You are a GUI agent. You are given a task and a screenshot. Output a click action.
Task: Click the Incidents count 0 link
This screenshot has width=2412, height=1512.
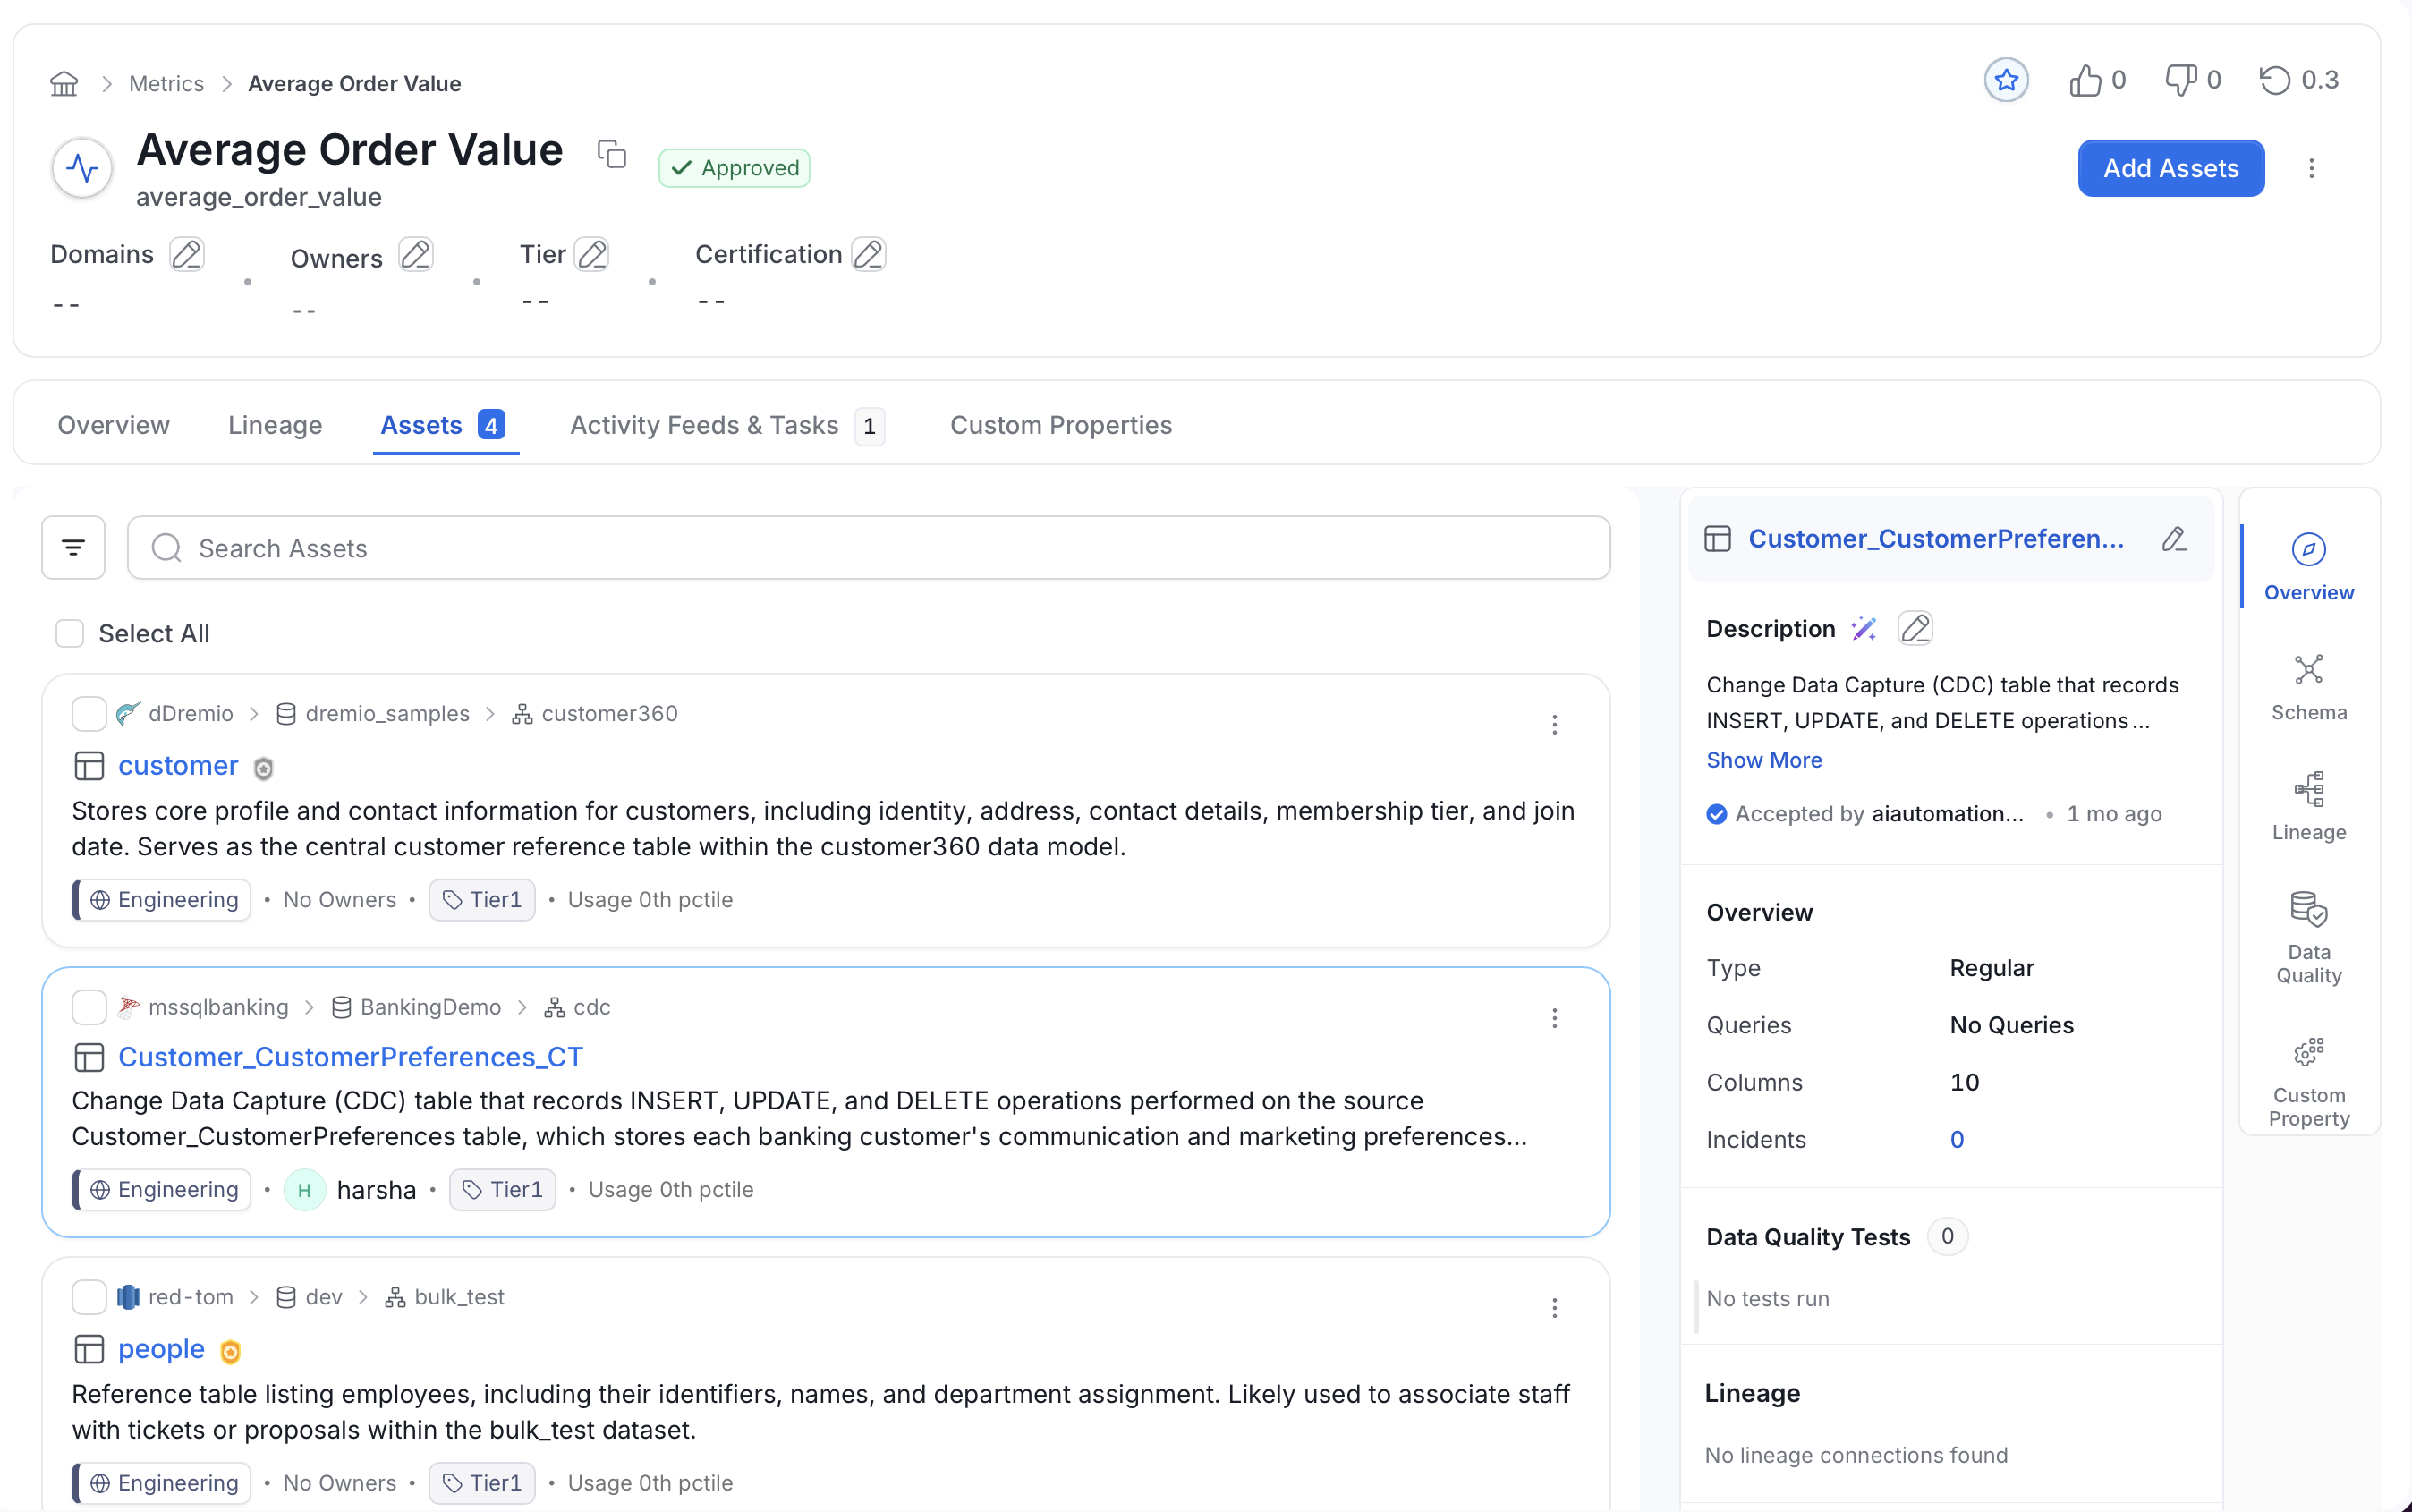(1957, 1139)
